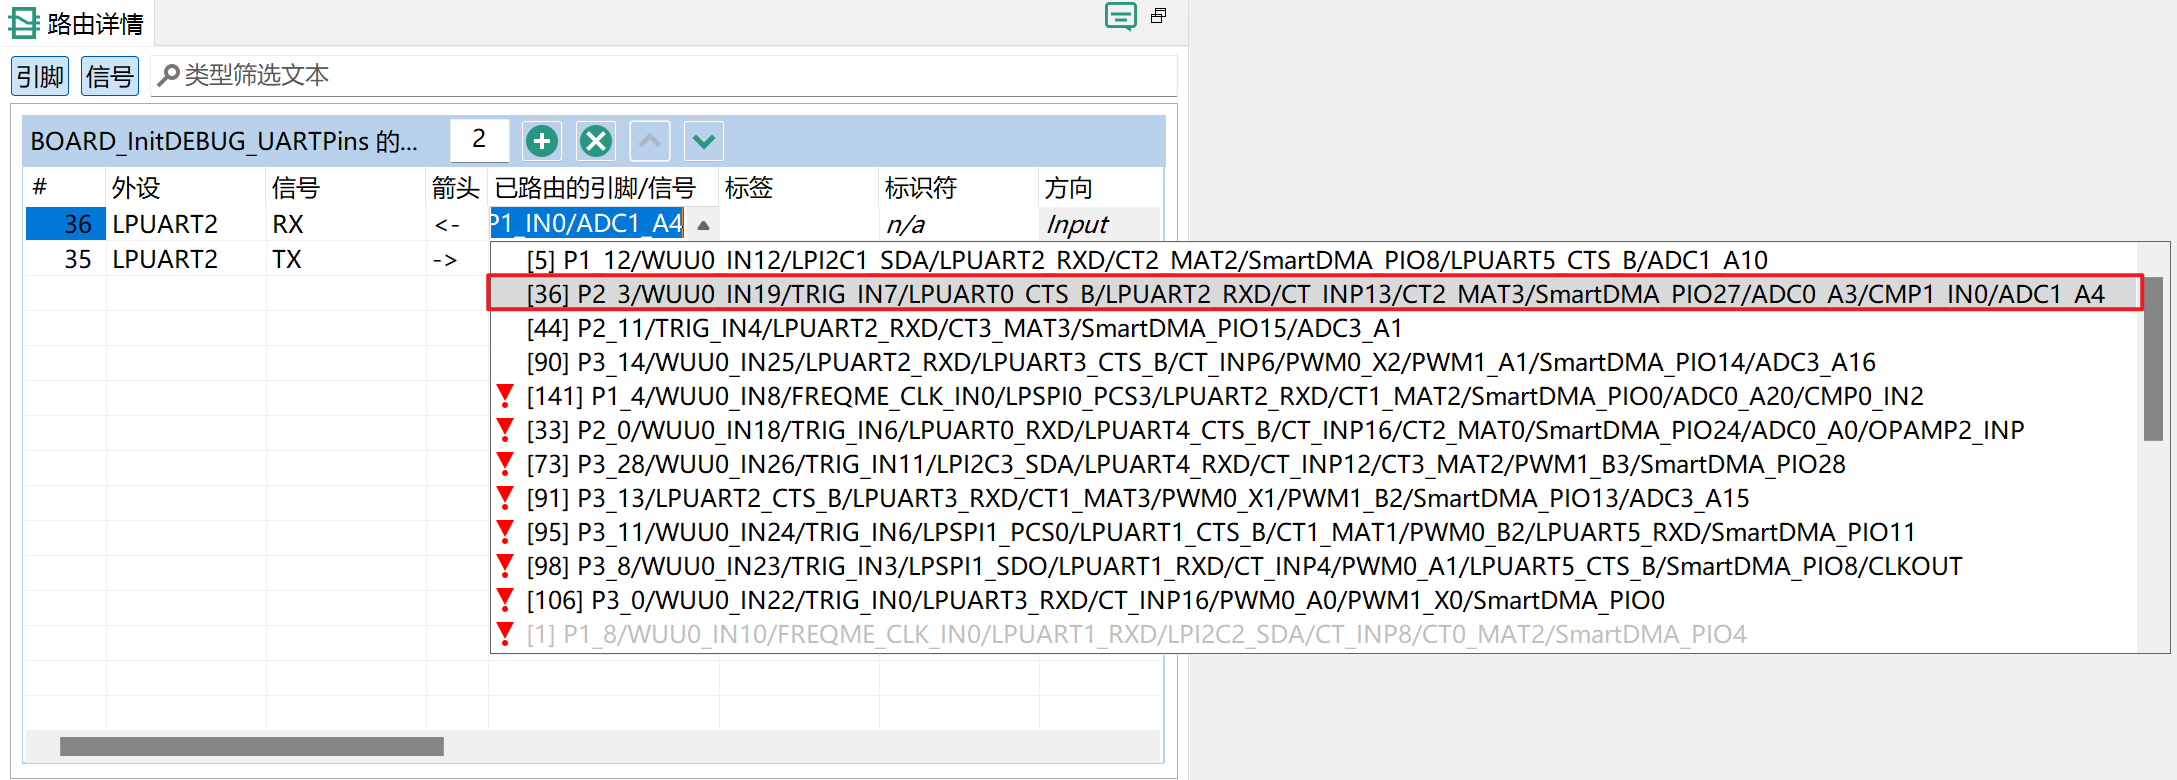Click the horizontal scrollbar at table bottom
The width and height of the screenshot is (2177, 780).
point(251,746)
